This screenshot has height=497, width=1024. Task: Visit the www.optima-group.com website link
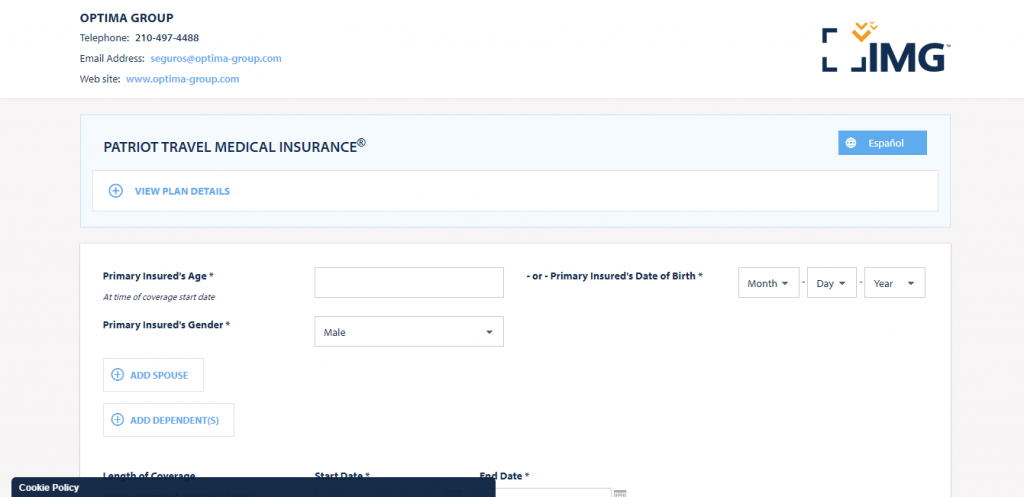183,79
